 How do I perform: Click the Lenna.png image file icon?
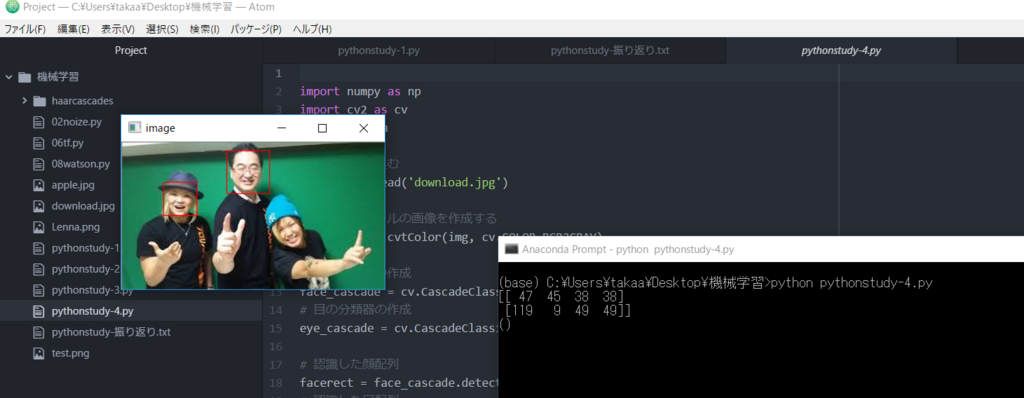point(39,227)
